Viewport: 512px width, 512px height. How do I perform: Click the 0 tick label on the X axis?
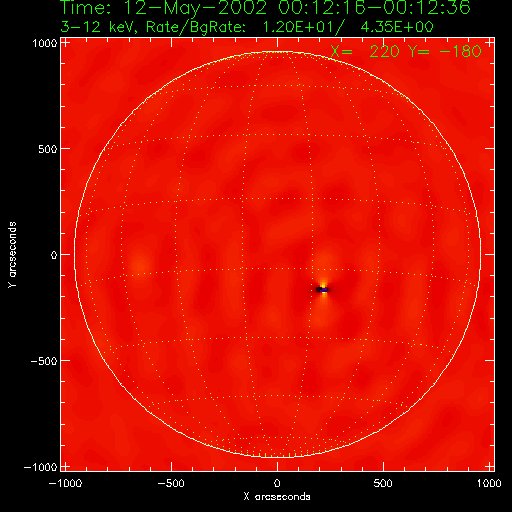point(277,483)
